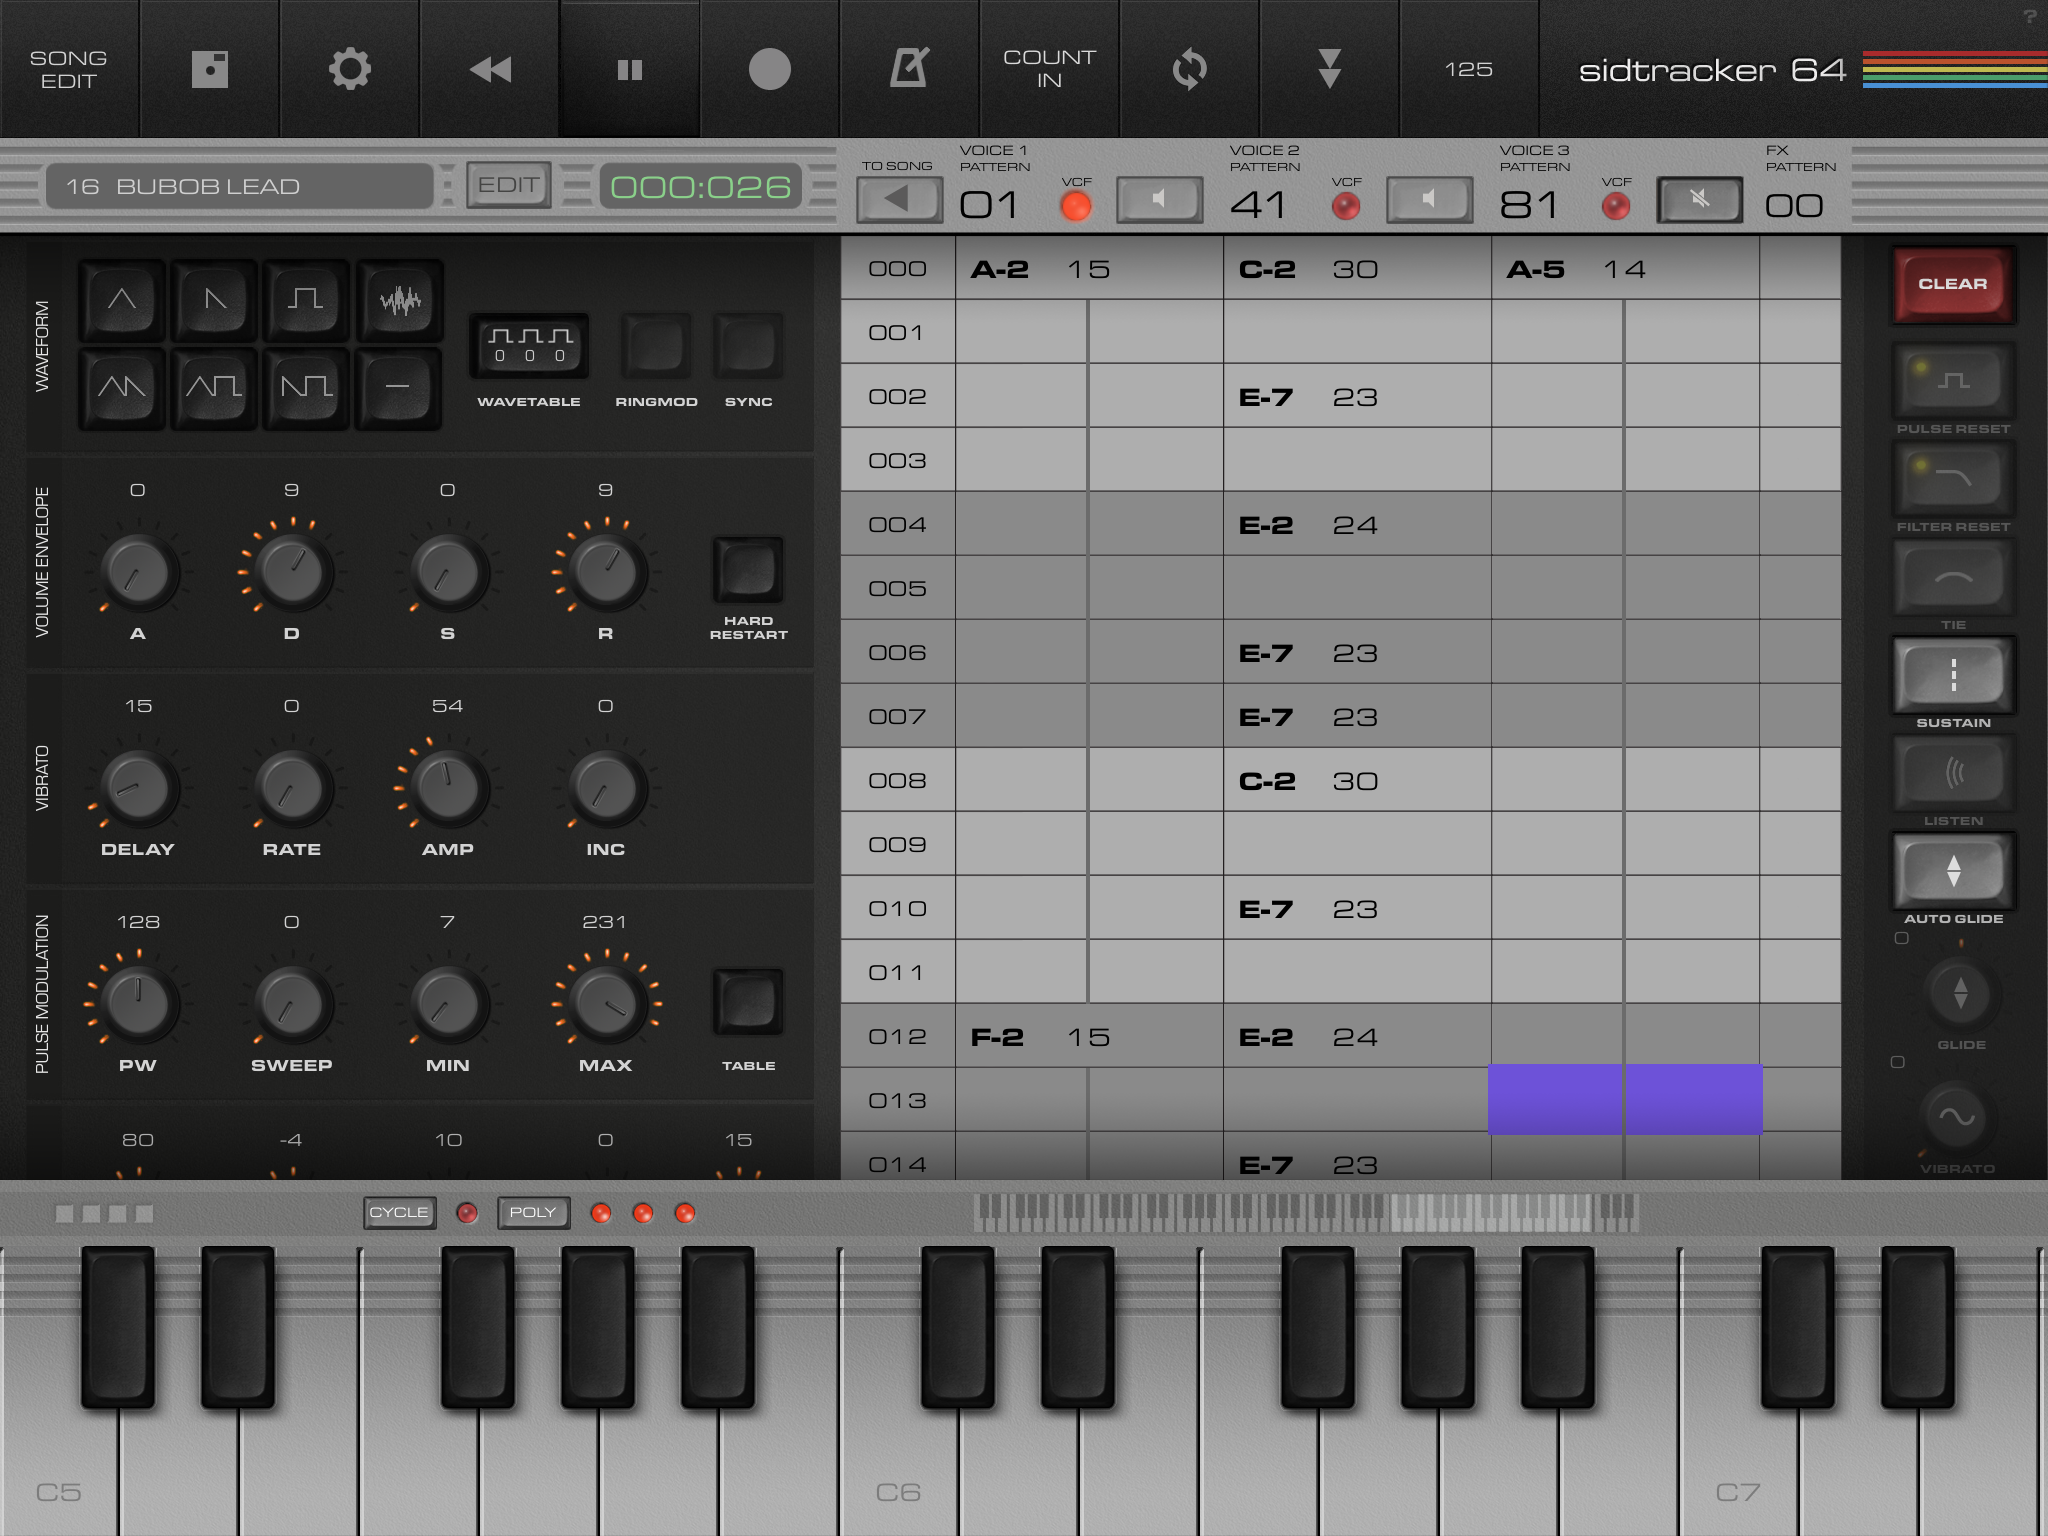Toggle Ringmod button
2048x1536 pixels.
coord(656,345)
